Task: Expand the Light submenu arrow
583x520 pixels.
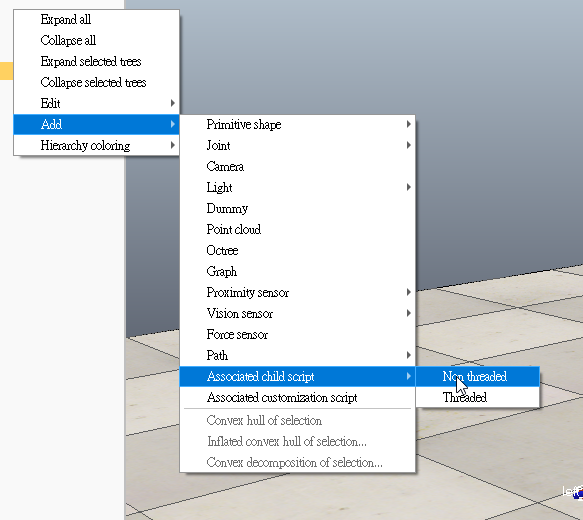Action: 408,187
